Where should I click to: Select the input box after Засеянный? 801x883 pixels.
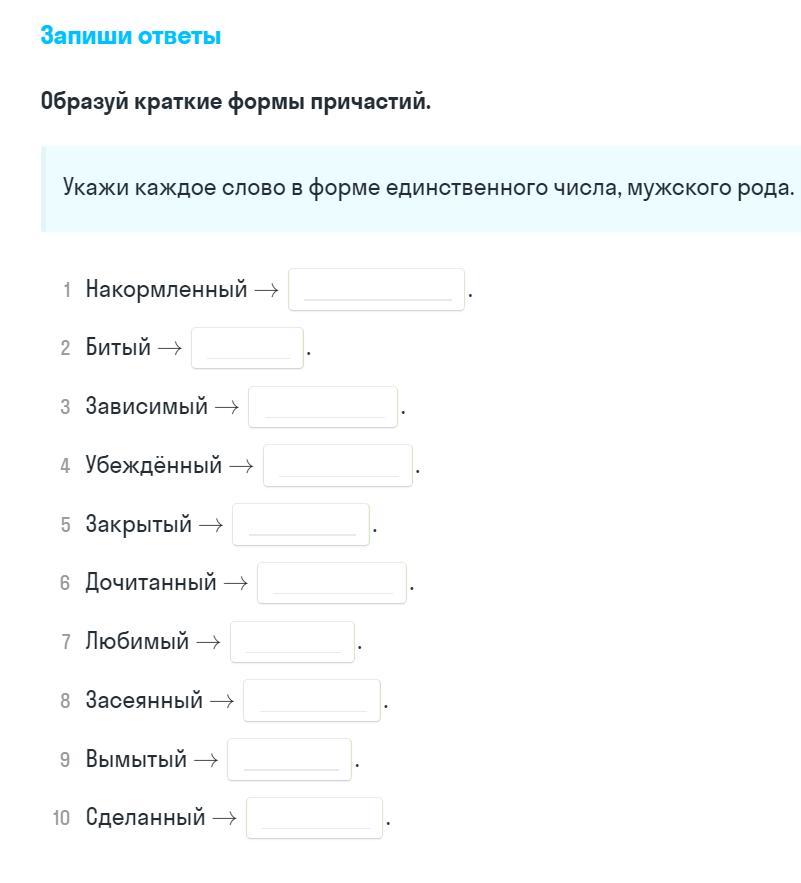pos(311,701)
